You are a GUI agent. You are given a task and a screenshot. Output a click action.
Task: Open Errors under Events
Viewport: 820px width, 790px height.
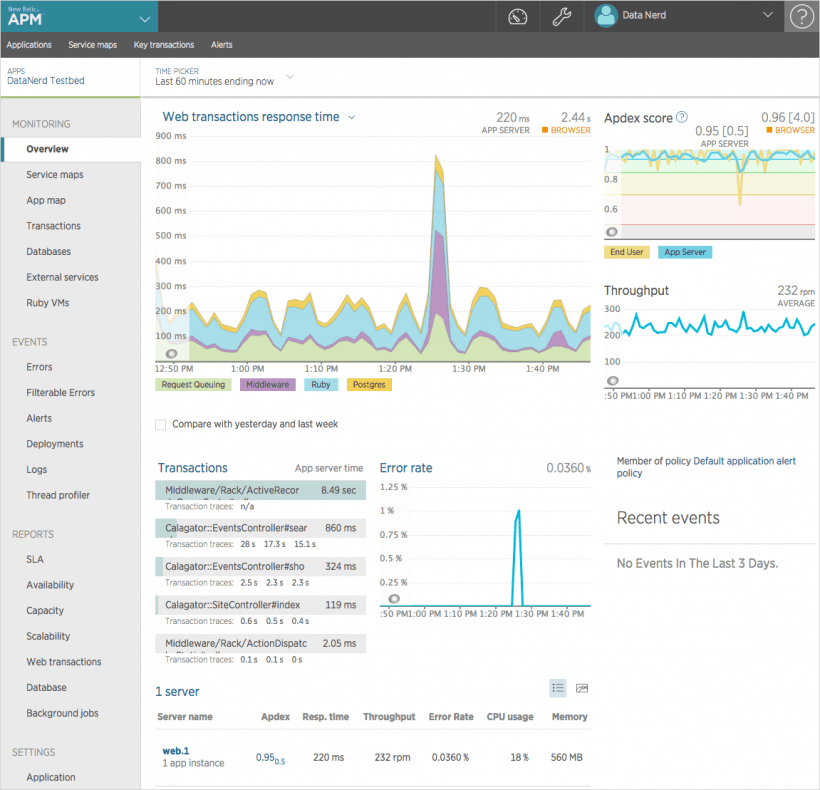pos(39,367)
